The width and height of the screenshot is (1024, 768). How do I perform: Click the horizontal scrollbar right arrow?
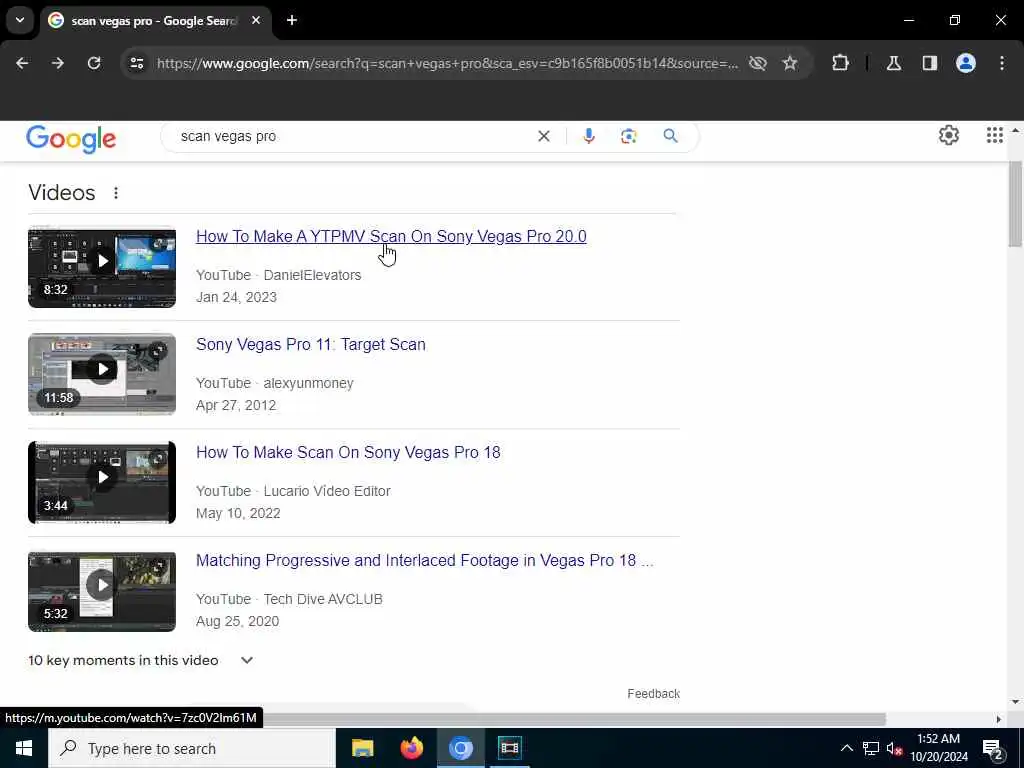[x=999, y=719]
